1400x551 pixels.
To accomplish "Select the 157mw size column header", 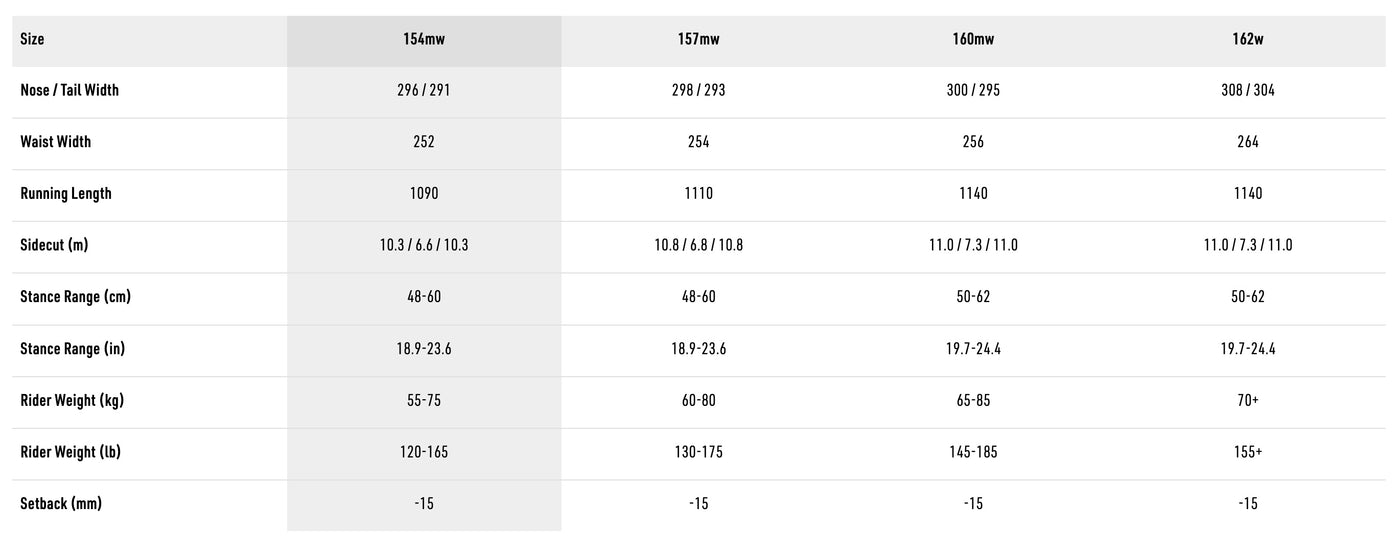I will (699, 40).
